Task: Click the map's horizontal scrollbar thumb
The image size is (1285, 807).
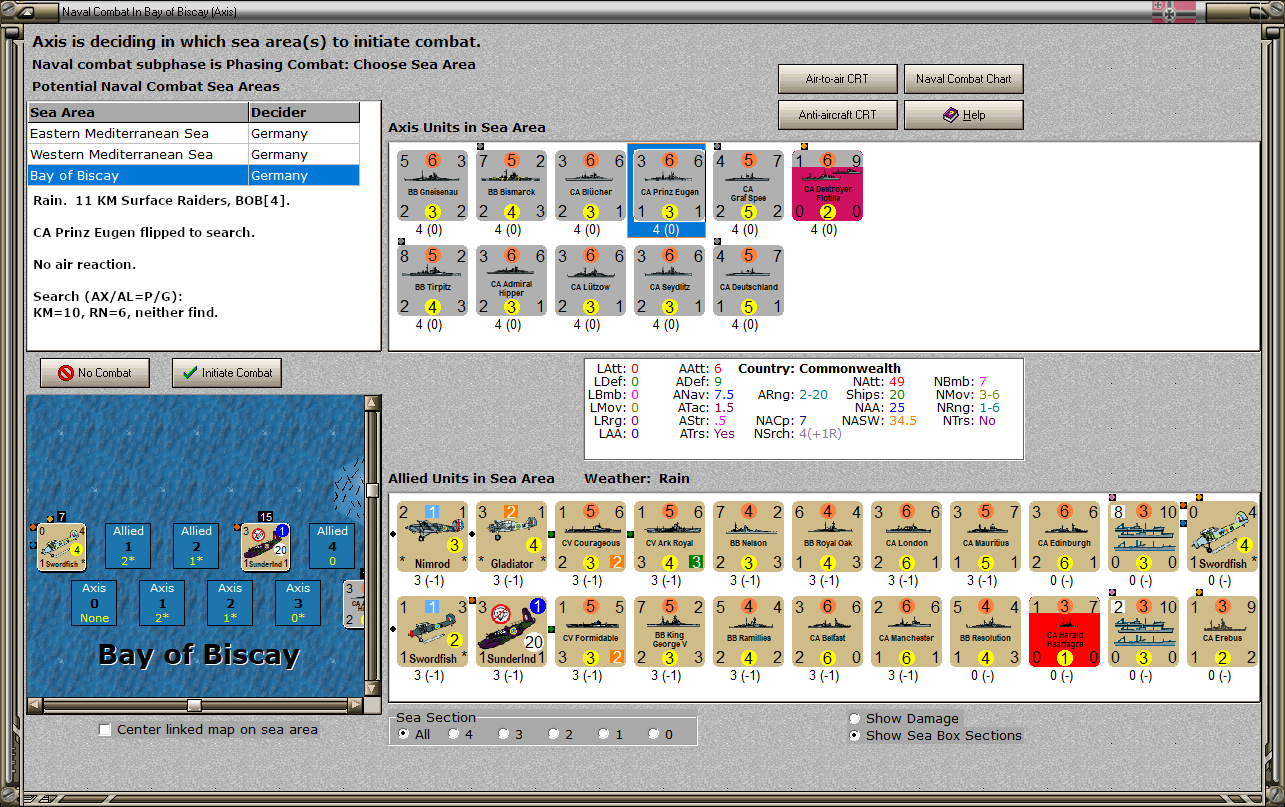Action: click(x=195, y=705)
